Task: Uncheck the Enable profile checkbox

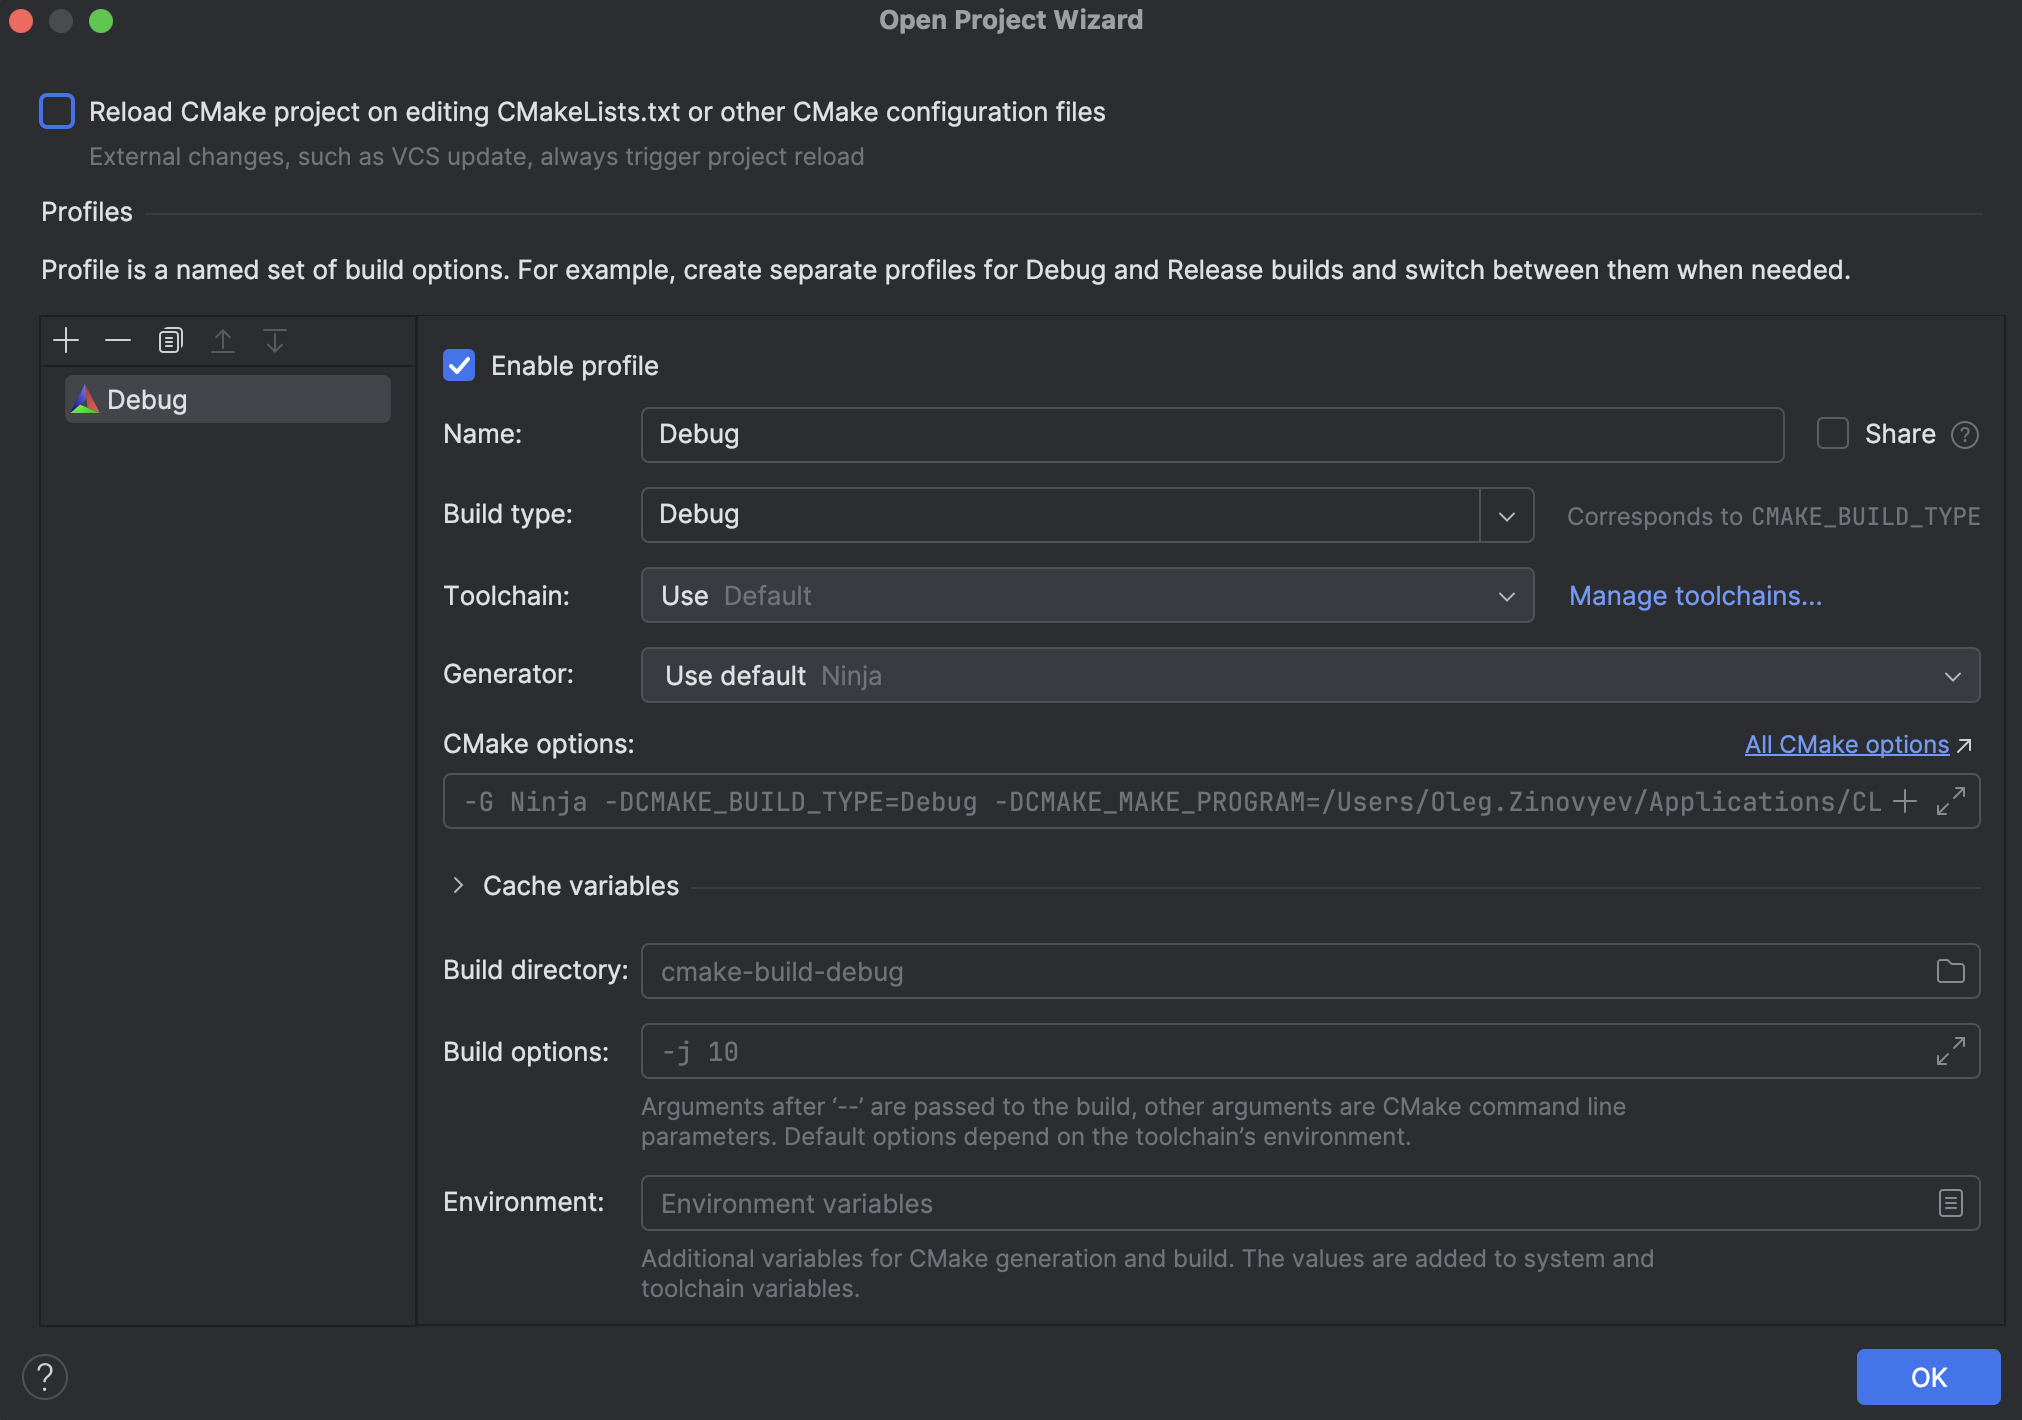Action: [459, 365]
